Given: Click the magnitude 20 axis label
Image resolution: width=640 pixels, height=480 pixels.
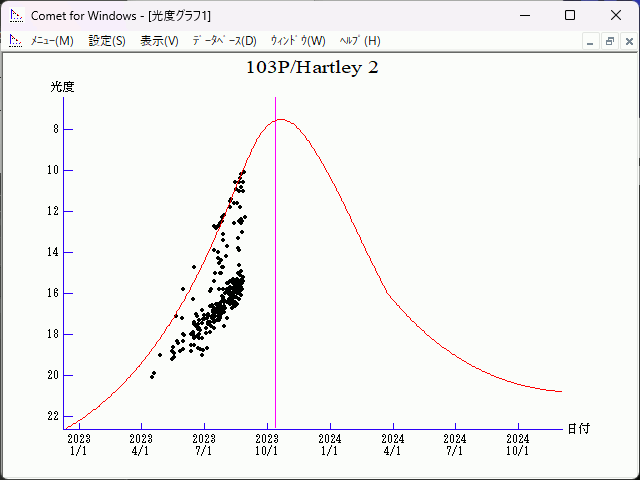Looking at the screenshot, I should click(x=53, y=375).
